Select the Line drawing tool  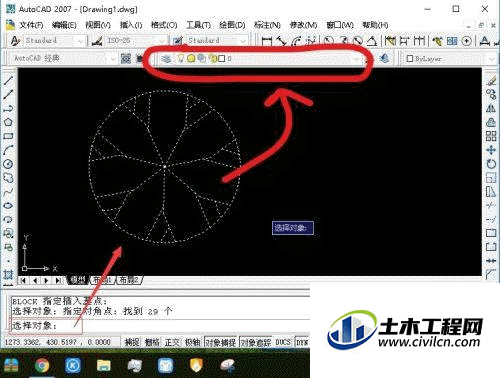[x=8, y=80]
